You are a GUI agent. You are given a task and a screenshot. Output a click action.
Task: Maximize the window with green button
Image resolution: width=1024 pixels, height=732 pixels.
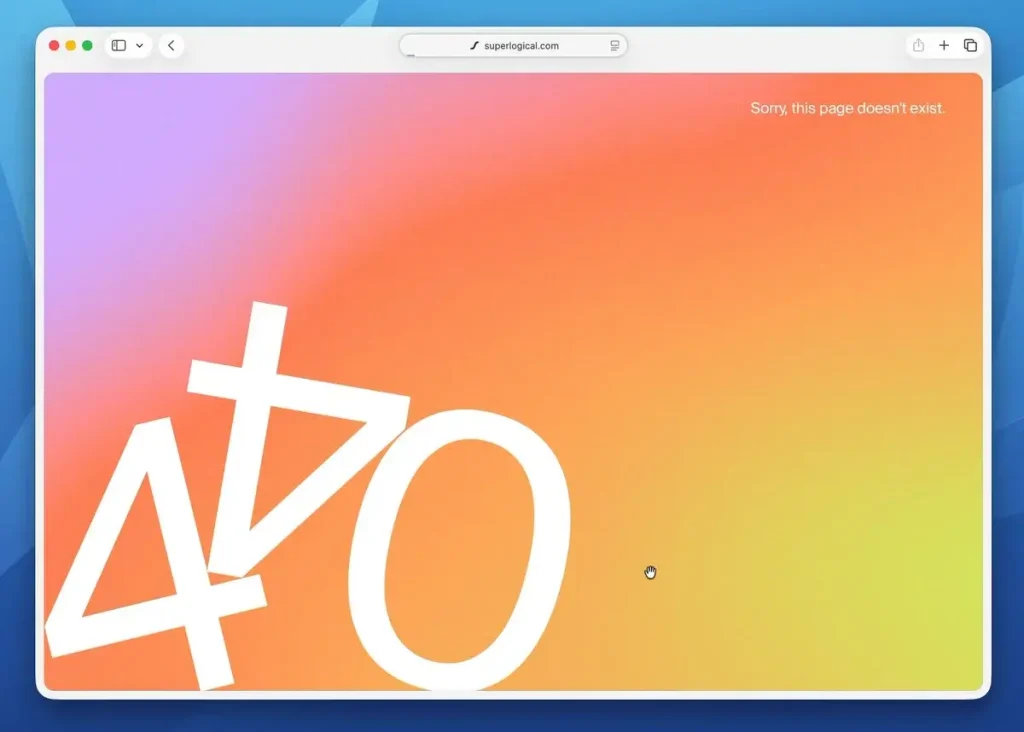pyautogui.click(x=88, y=46)
